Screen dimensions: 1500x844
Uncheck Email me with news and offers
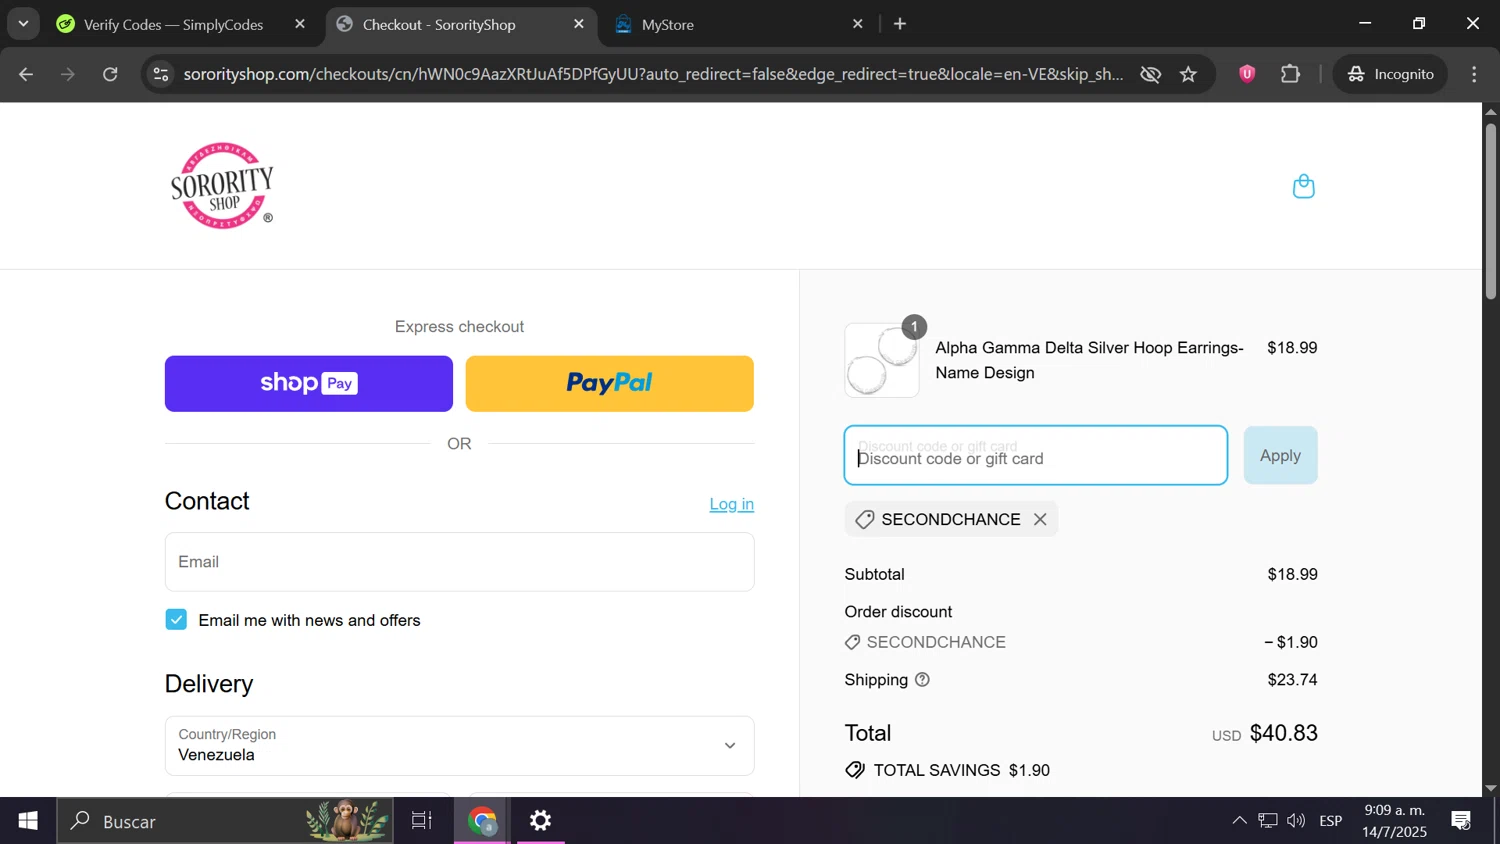(x=176, y=620)
